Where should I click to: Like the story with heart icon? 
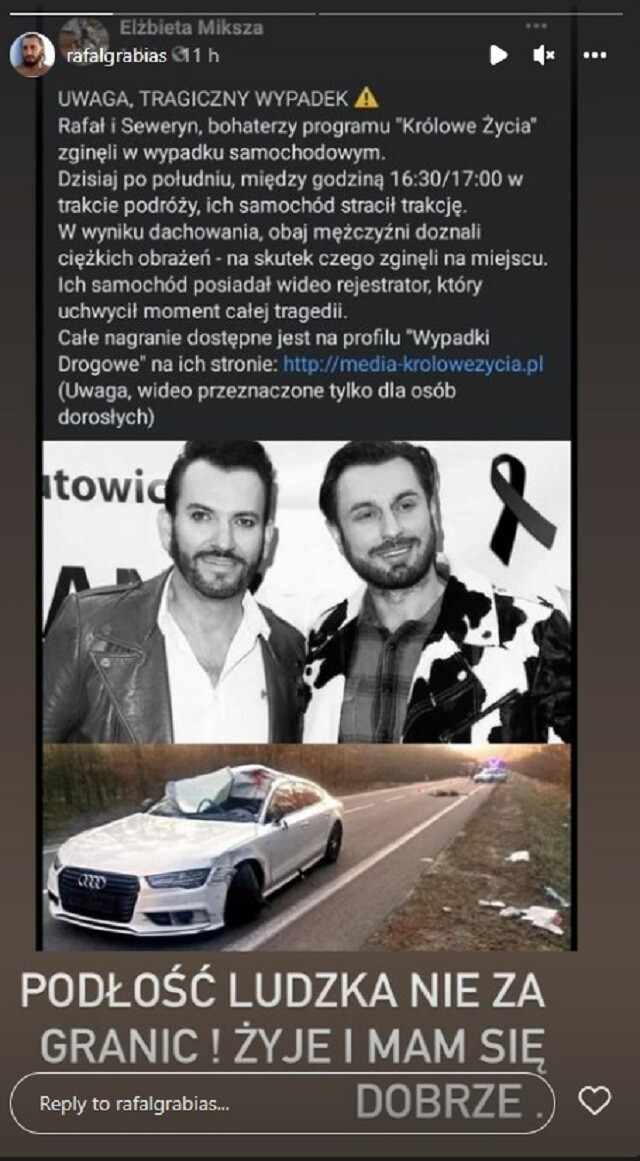coord(594,1100)
